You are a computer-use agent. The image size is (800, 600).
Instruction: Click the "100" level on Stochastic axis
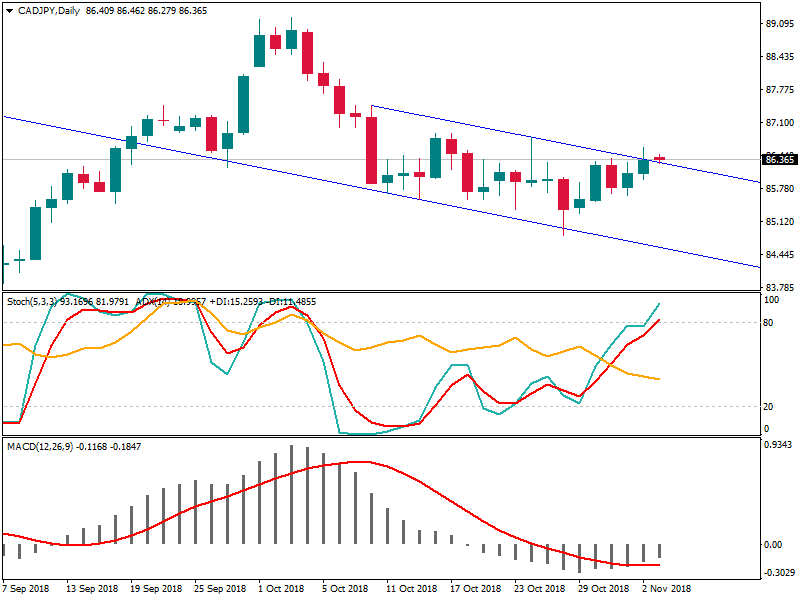(771, 300)
